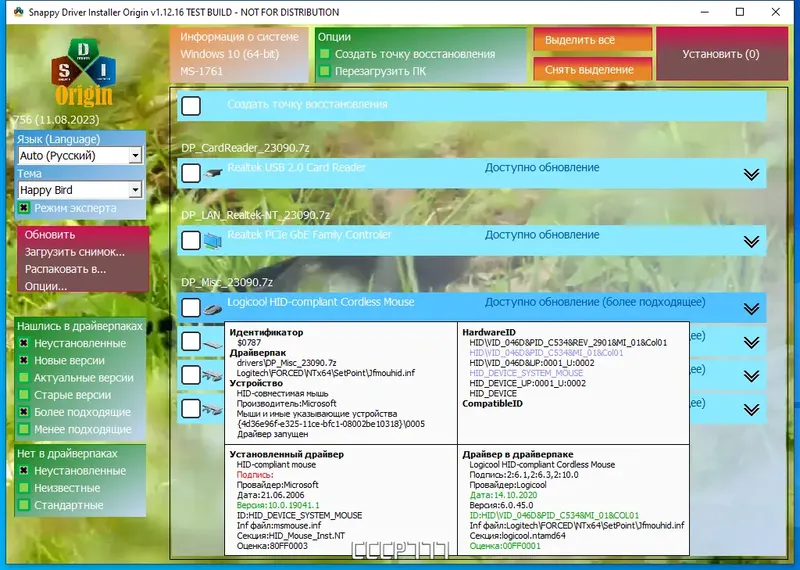Click the 'DP_CardReader_23090.7z' pack label

click(245, 148)
